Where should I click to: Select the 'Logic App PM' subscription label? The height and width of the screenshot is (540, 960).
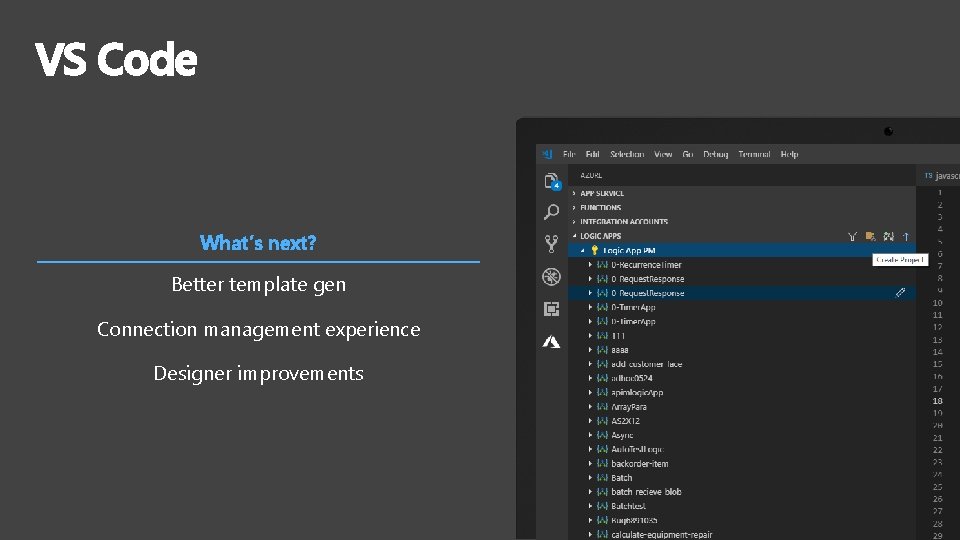point(629,250)
